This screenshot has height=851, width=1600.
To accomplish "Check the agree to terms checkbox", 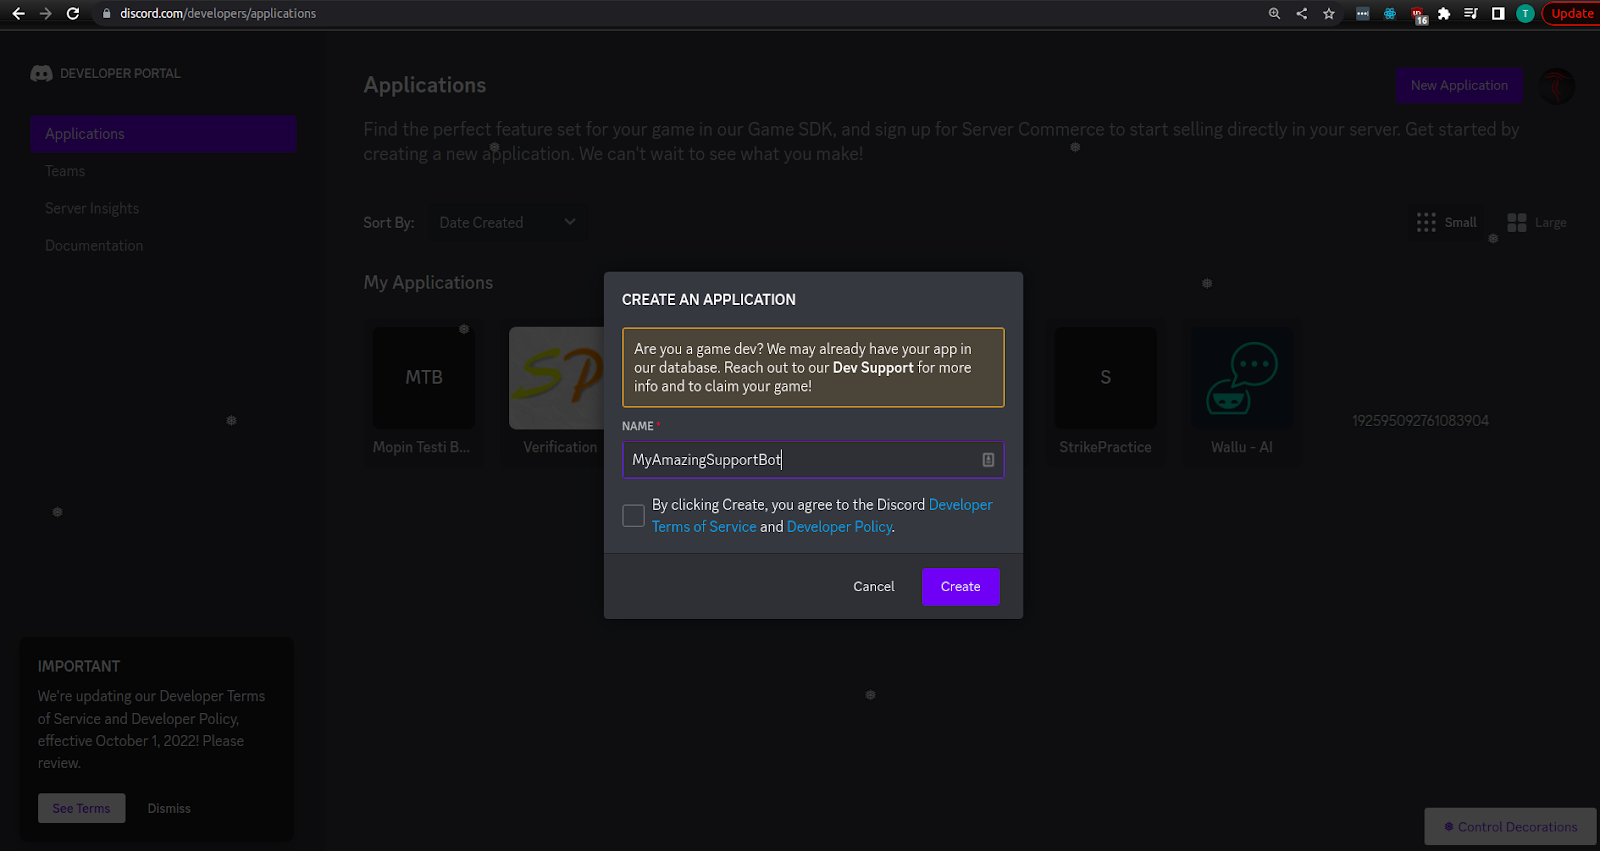I will pyautogui.click(x=633, y=516).
